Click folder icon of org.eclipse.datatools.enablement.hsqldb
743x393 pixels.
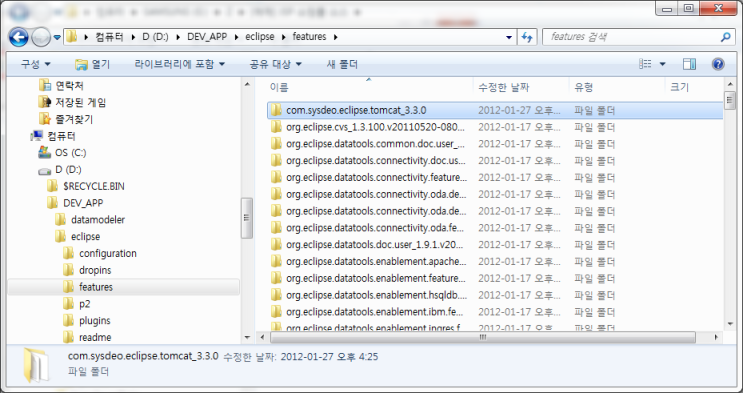[x=276, y=295]
